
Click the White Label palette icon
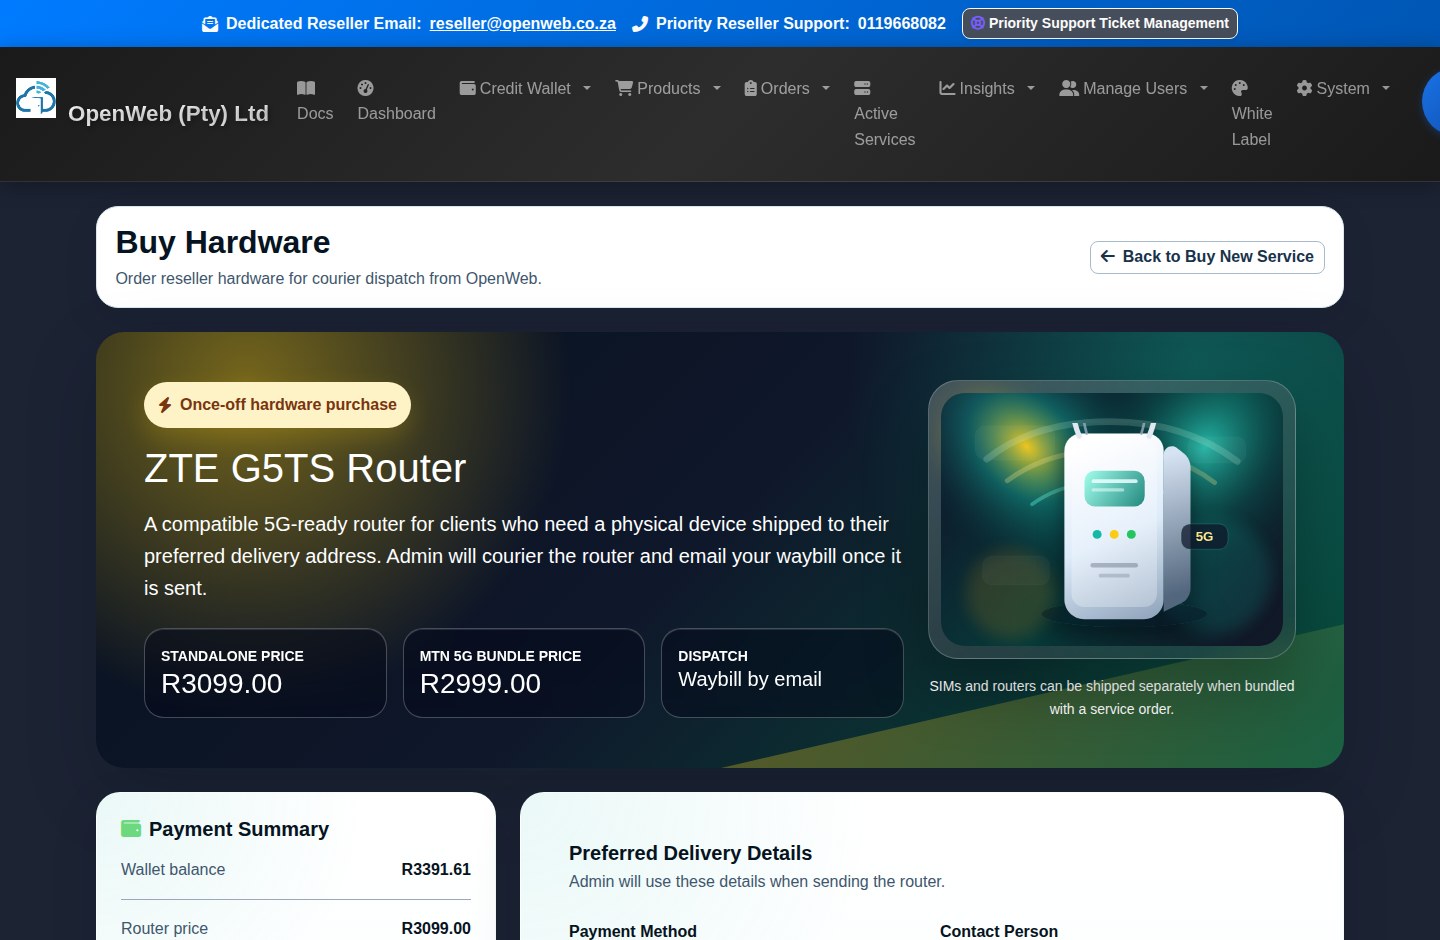(1240, 88)
